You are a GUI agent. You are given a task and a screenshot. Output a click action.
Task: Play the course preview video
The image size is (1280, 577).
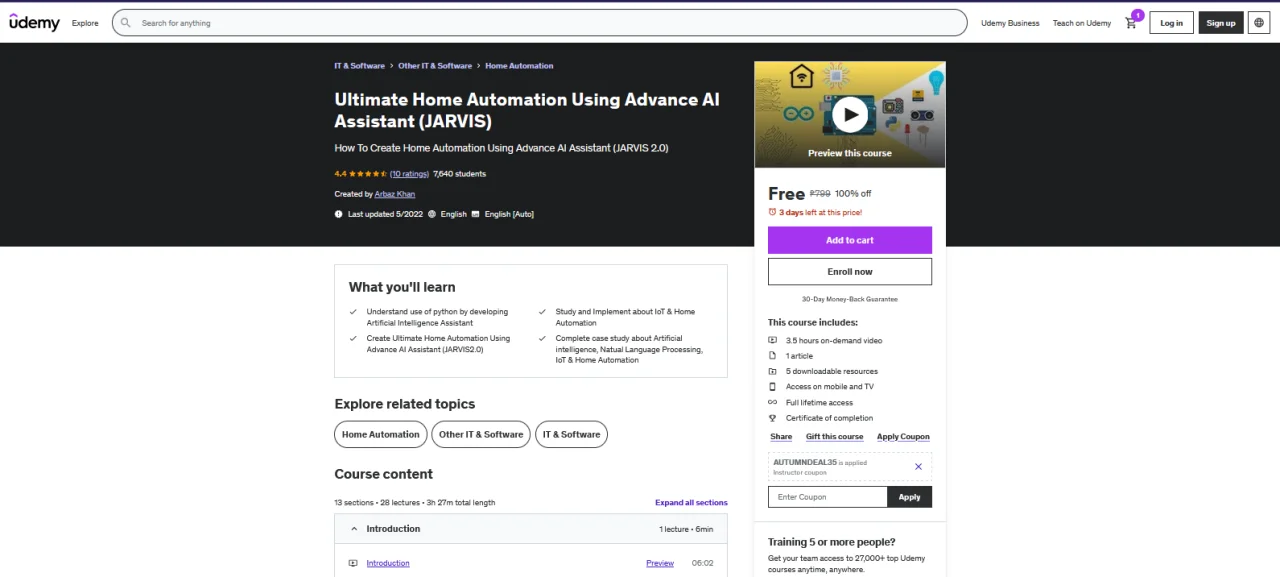click(x=850, y=114)
